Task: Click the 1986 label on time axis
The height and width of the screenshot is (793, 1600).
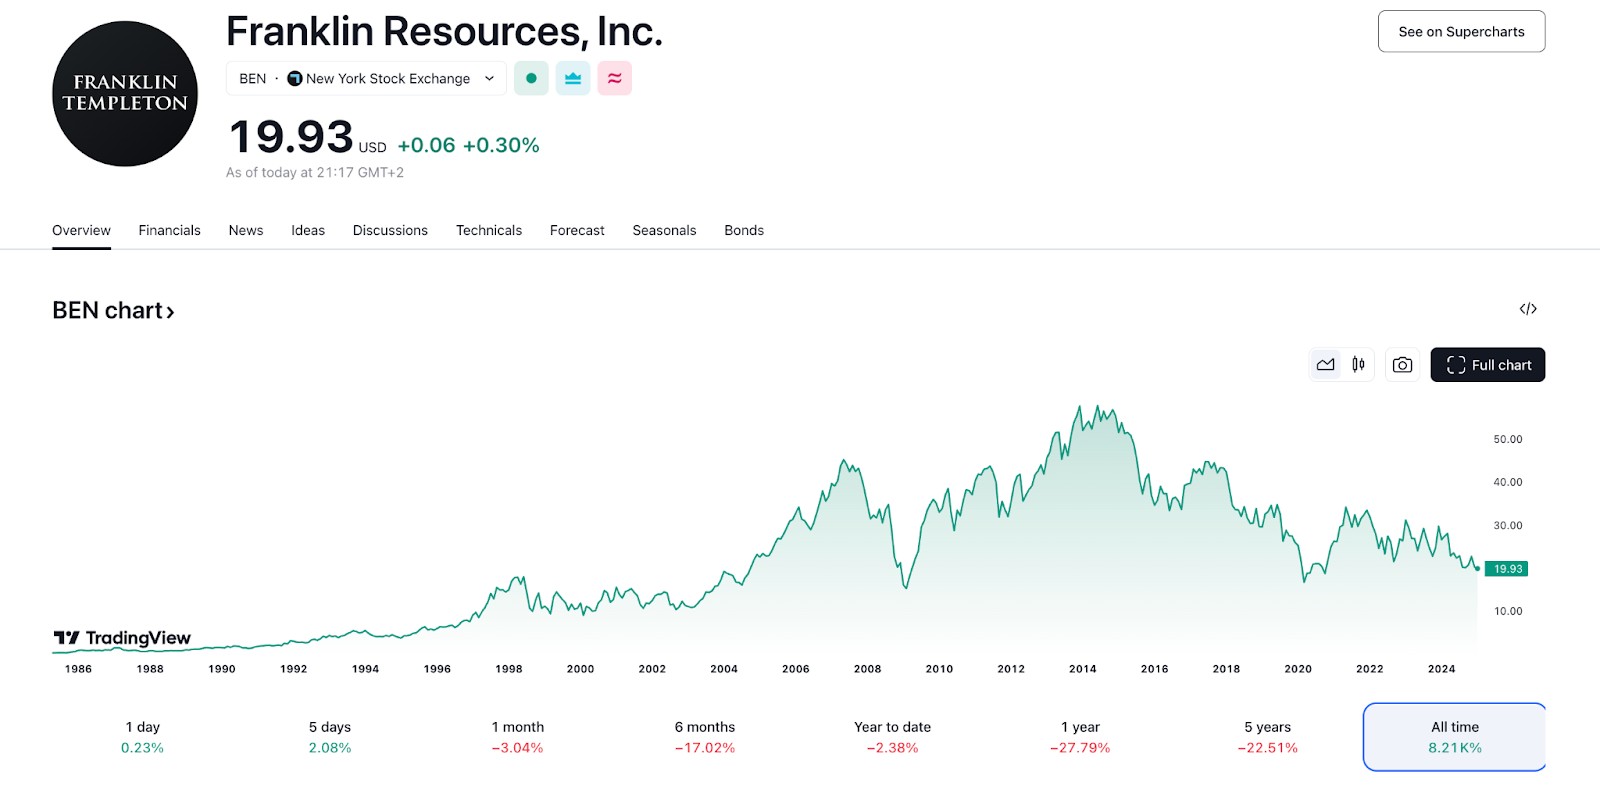Action: pos(78,669)
